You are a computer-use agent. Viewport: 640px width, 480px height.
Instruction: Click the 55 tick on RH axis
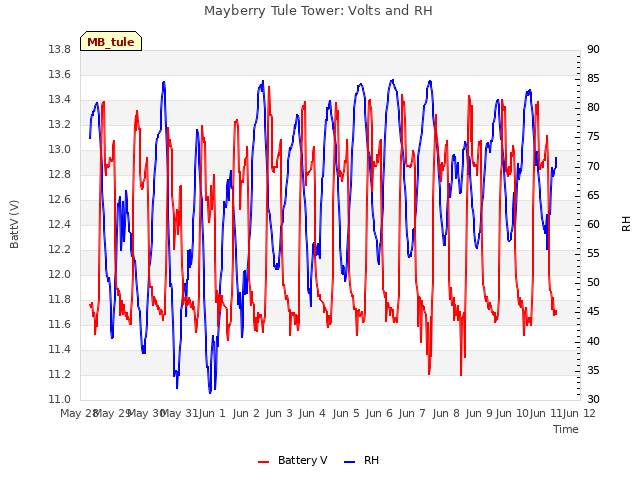[593, 254]
